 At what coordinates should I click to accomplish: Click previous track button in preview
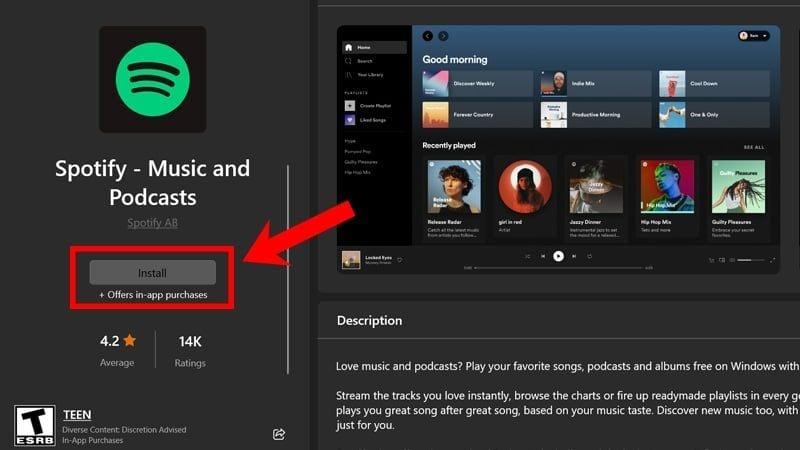pyautogui.click(x=543, y=256)
